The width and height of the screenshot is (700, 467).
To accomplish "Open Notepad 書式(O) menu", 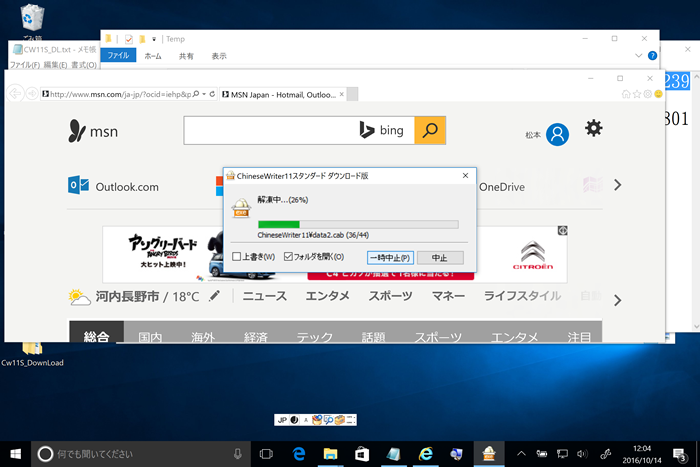I will tap(84, 65).
